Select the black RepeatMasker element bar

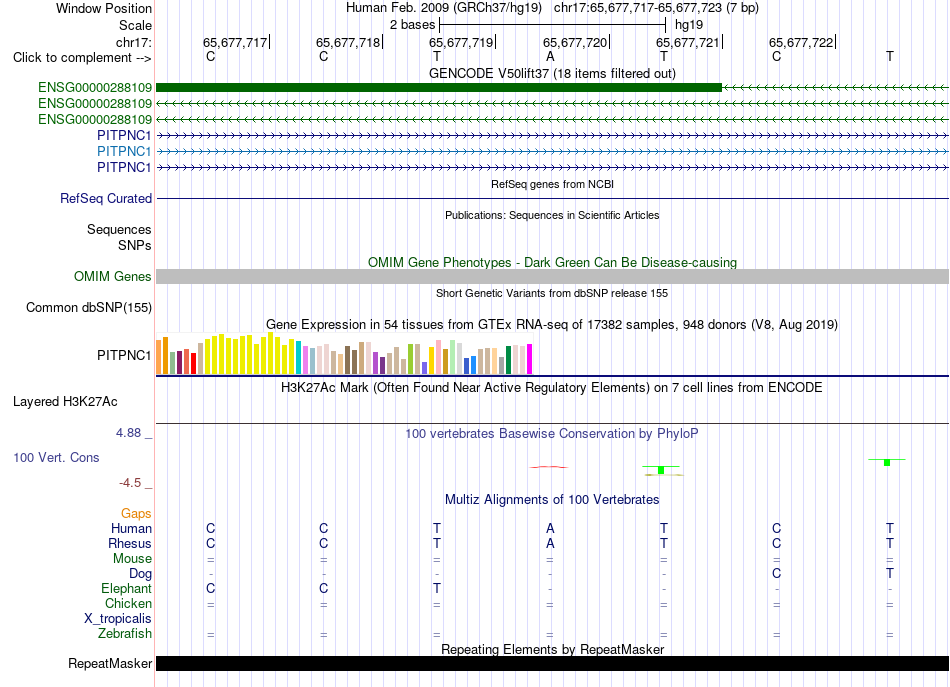(552, 663)
